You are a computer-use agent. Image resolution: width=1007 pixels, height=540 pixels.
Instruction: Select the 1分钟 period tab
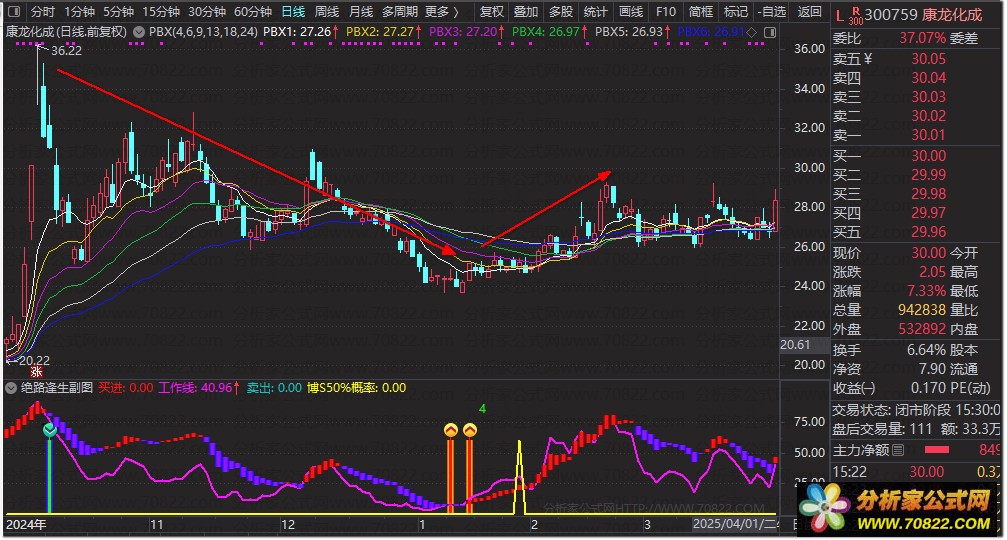point(80,12)
